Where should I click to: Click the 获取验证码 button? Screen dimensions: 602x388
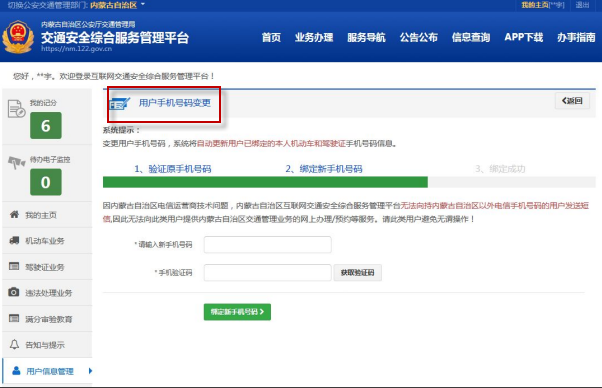[357, 272]
